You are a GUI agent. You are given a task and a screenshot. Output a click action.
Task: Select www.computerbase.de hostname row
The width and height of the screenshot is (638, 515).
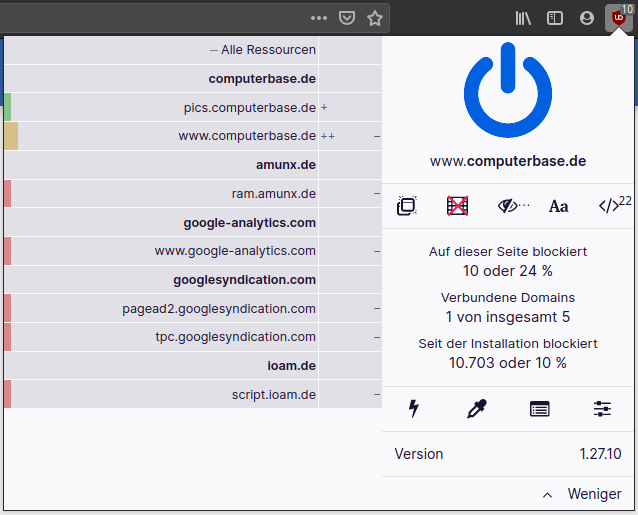click(x=161, y=136)
